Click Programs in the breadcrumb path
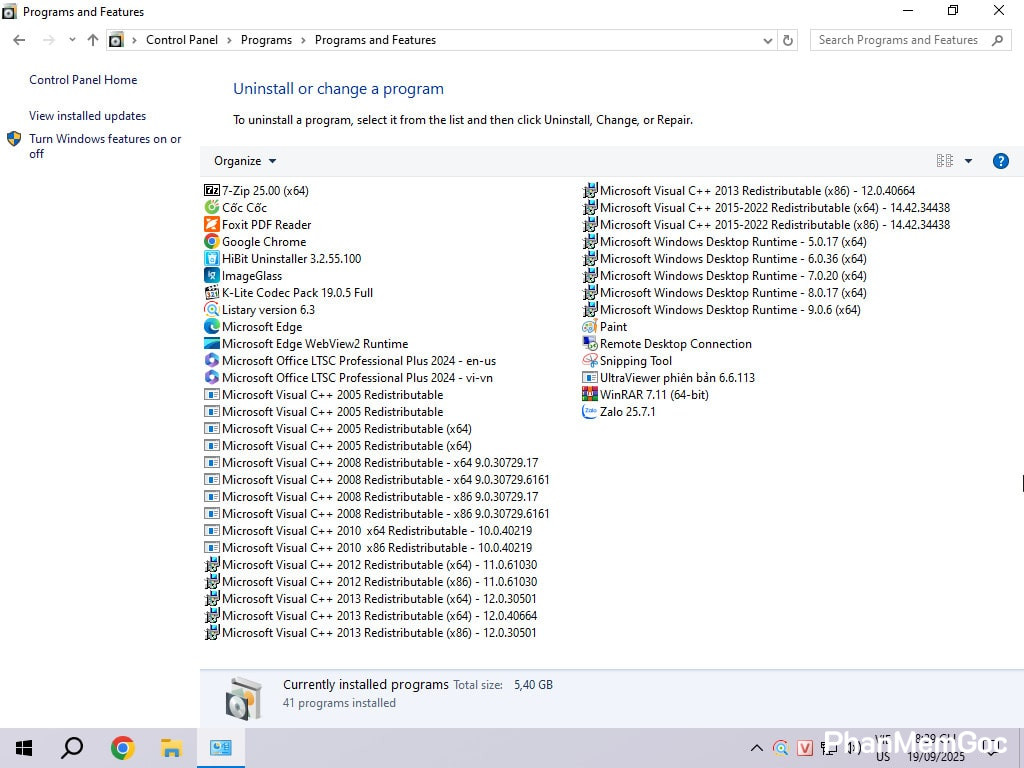Screen dimensions: 1024x768 266,40
